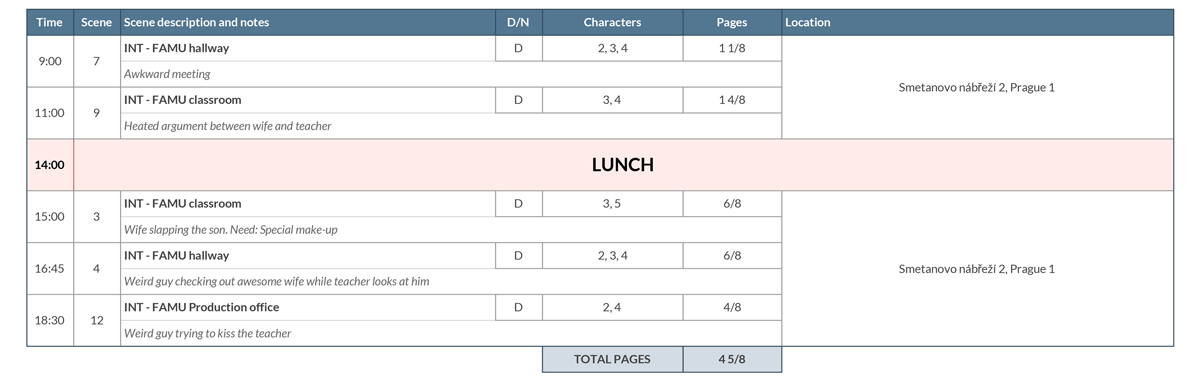Select the morning Smetanovo nábřeží location cell
Screen dimensions: 1200x386
[977, 87]
